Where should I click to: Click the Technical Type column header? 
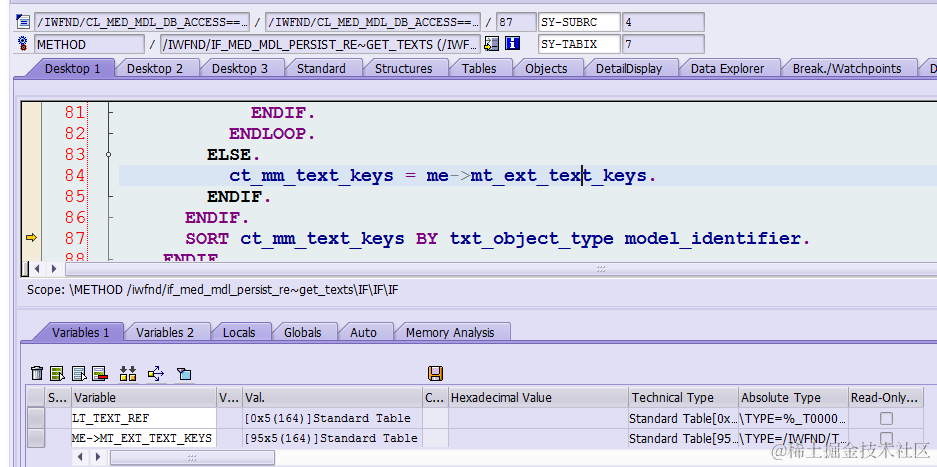coord(683,398)
